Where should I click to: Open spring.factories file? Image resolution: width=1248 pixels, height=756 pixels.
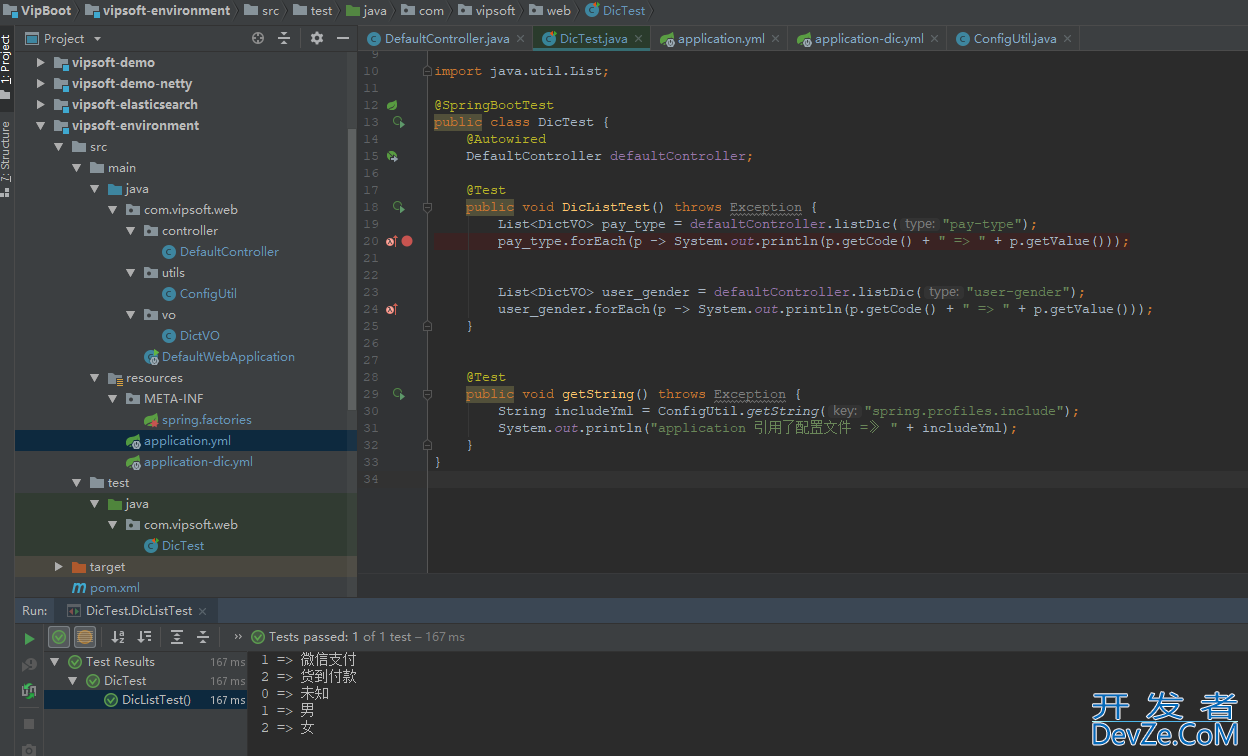[x=197, y=420]
